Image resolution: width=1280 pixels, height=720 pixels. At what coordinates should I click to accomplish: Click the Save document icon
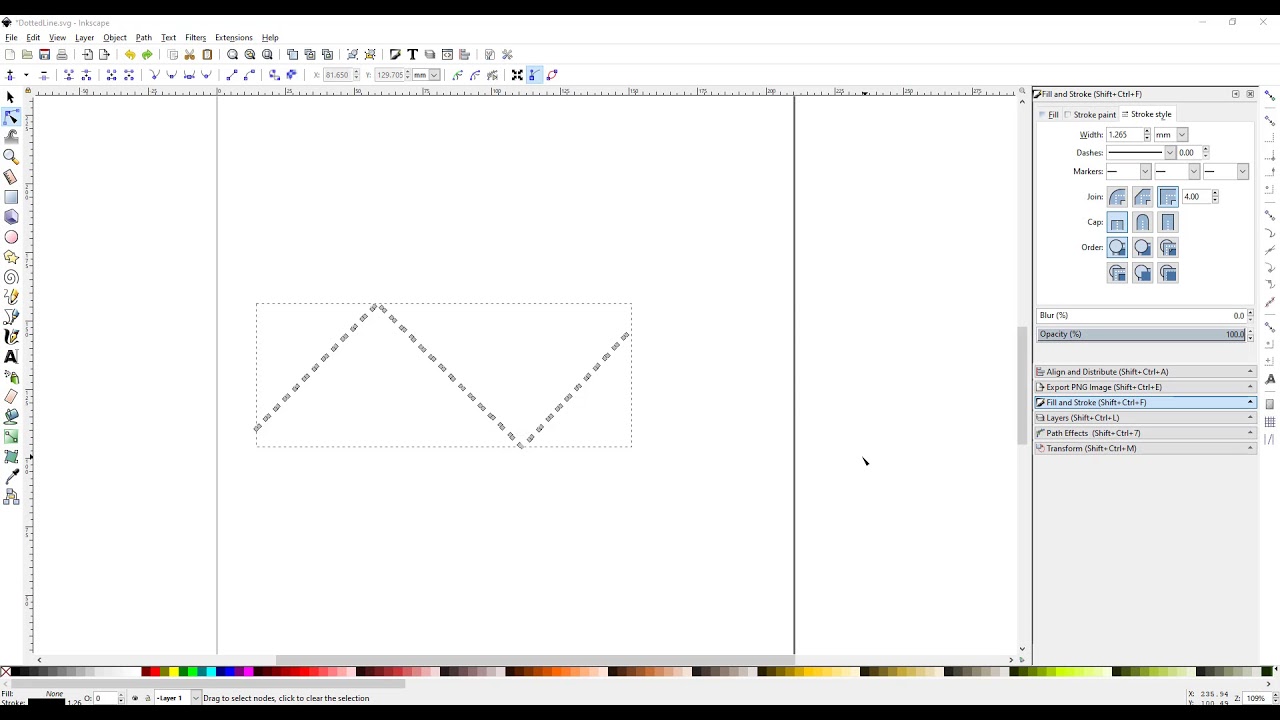coord(44,55)
